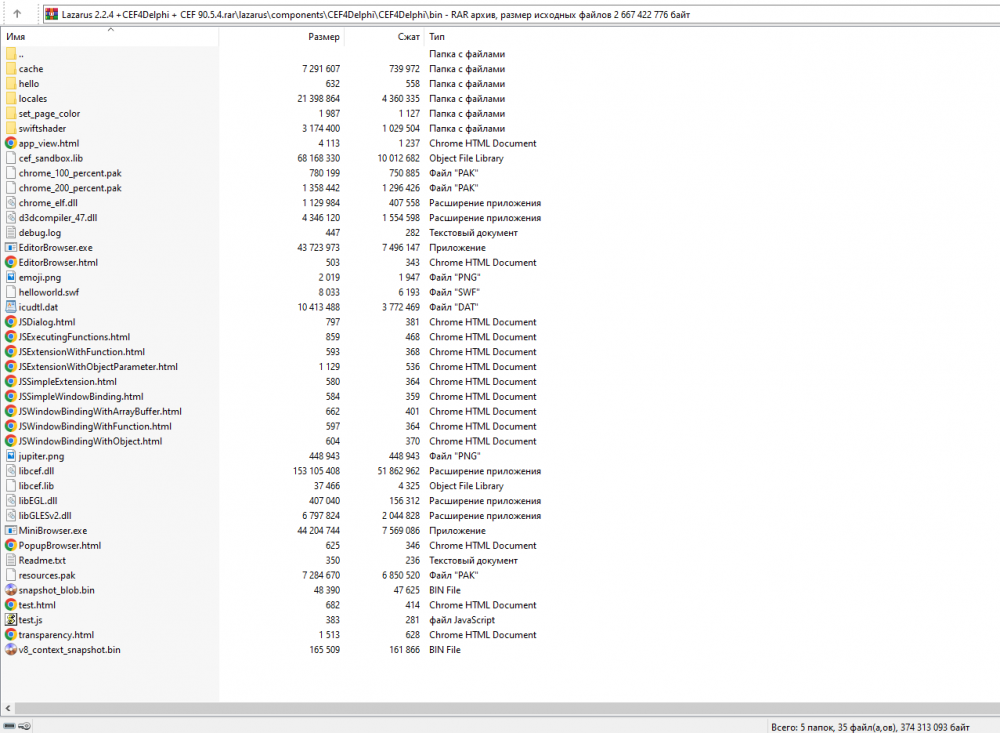Select d3dcompiler_47.dll file name

pyautogui.click(x=58, y=218)
